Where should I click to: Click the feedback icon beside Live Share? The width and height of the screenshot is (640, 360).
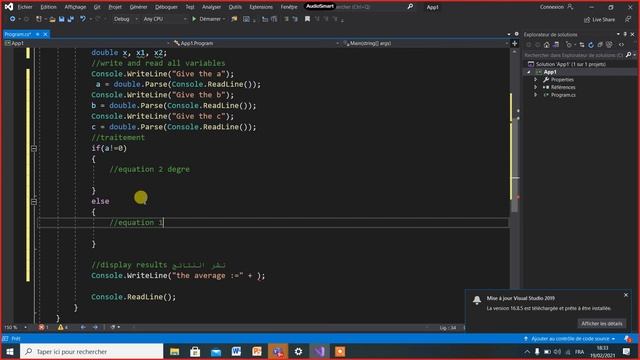click(628, 19)
